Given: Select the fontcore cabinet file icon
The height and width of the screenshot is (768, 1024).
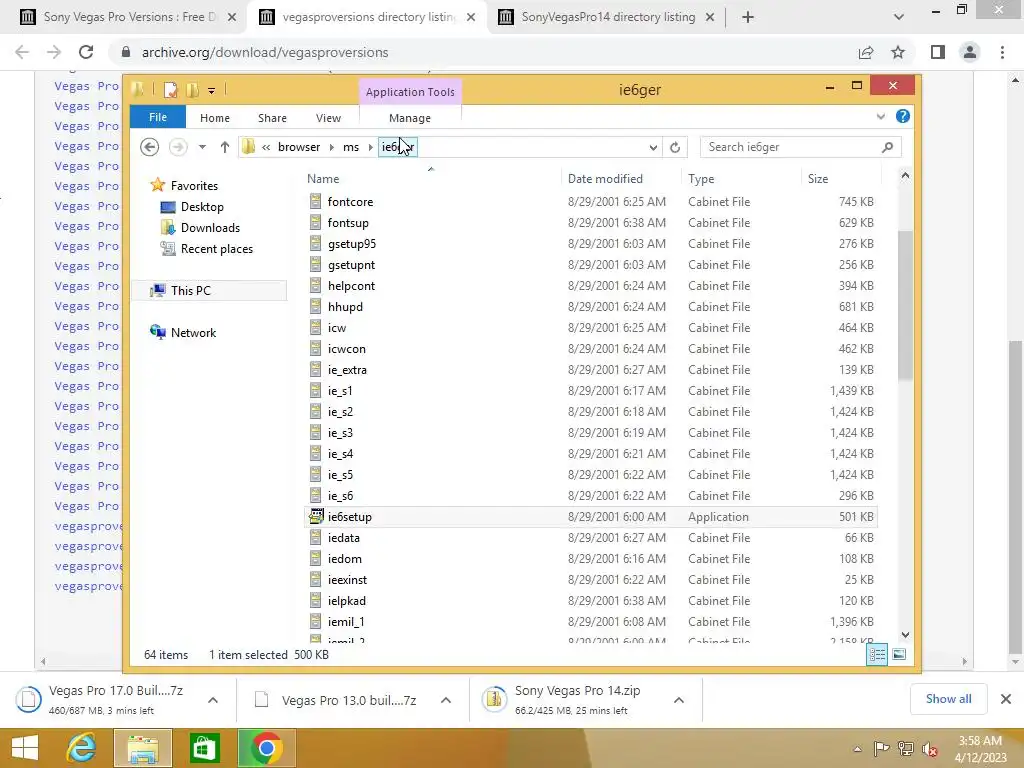Looking at the screenshot, I should tap(315, 202).
